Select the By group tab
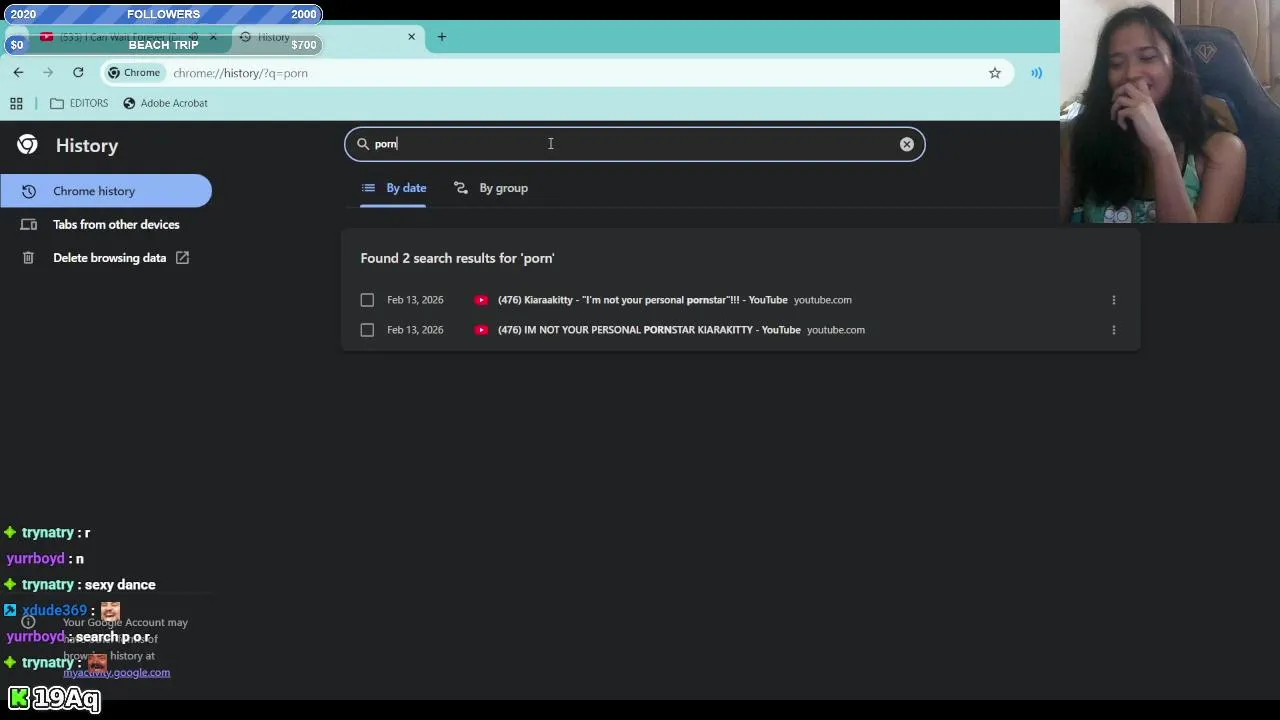Viewport: 1280px width, 720px height. coord(490,188)
